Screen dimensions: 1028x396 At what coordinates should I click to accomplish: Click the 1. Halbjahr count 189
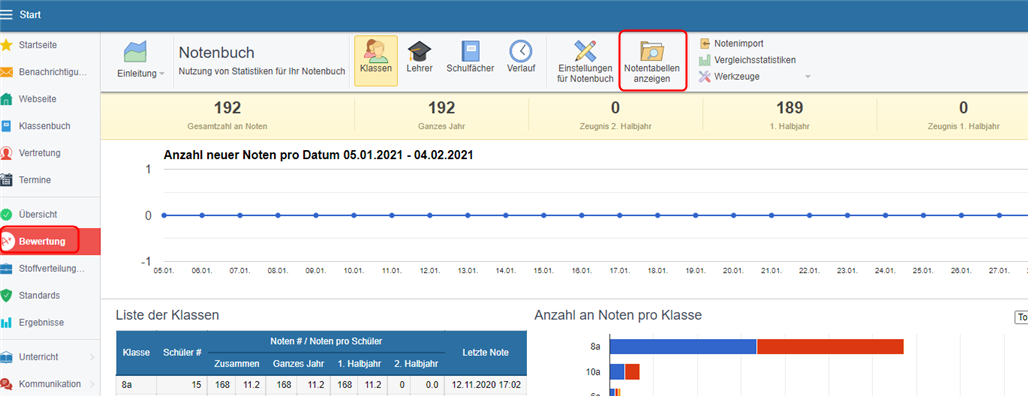click(789, 109)
